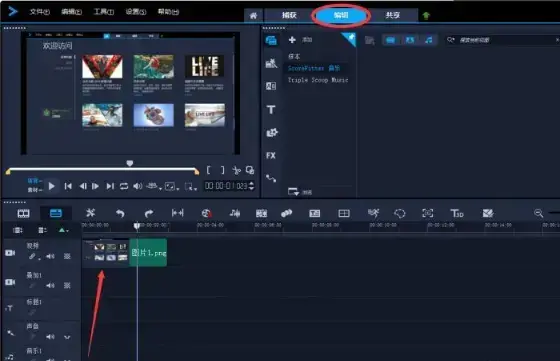Jump to the end of the project
The width and height of the screenshot is (560, 361).
click(x=110, y=186)
